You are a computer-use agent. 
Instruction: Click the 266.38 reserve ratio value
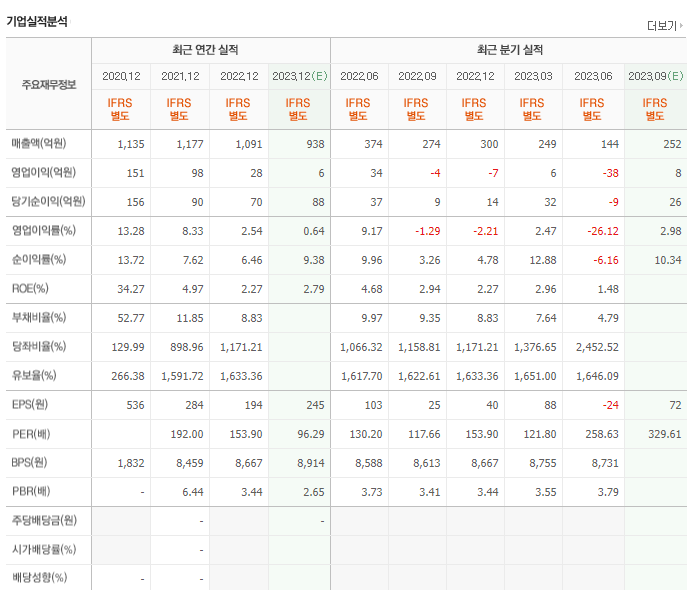(x=128, y=376)
